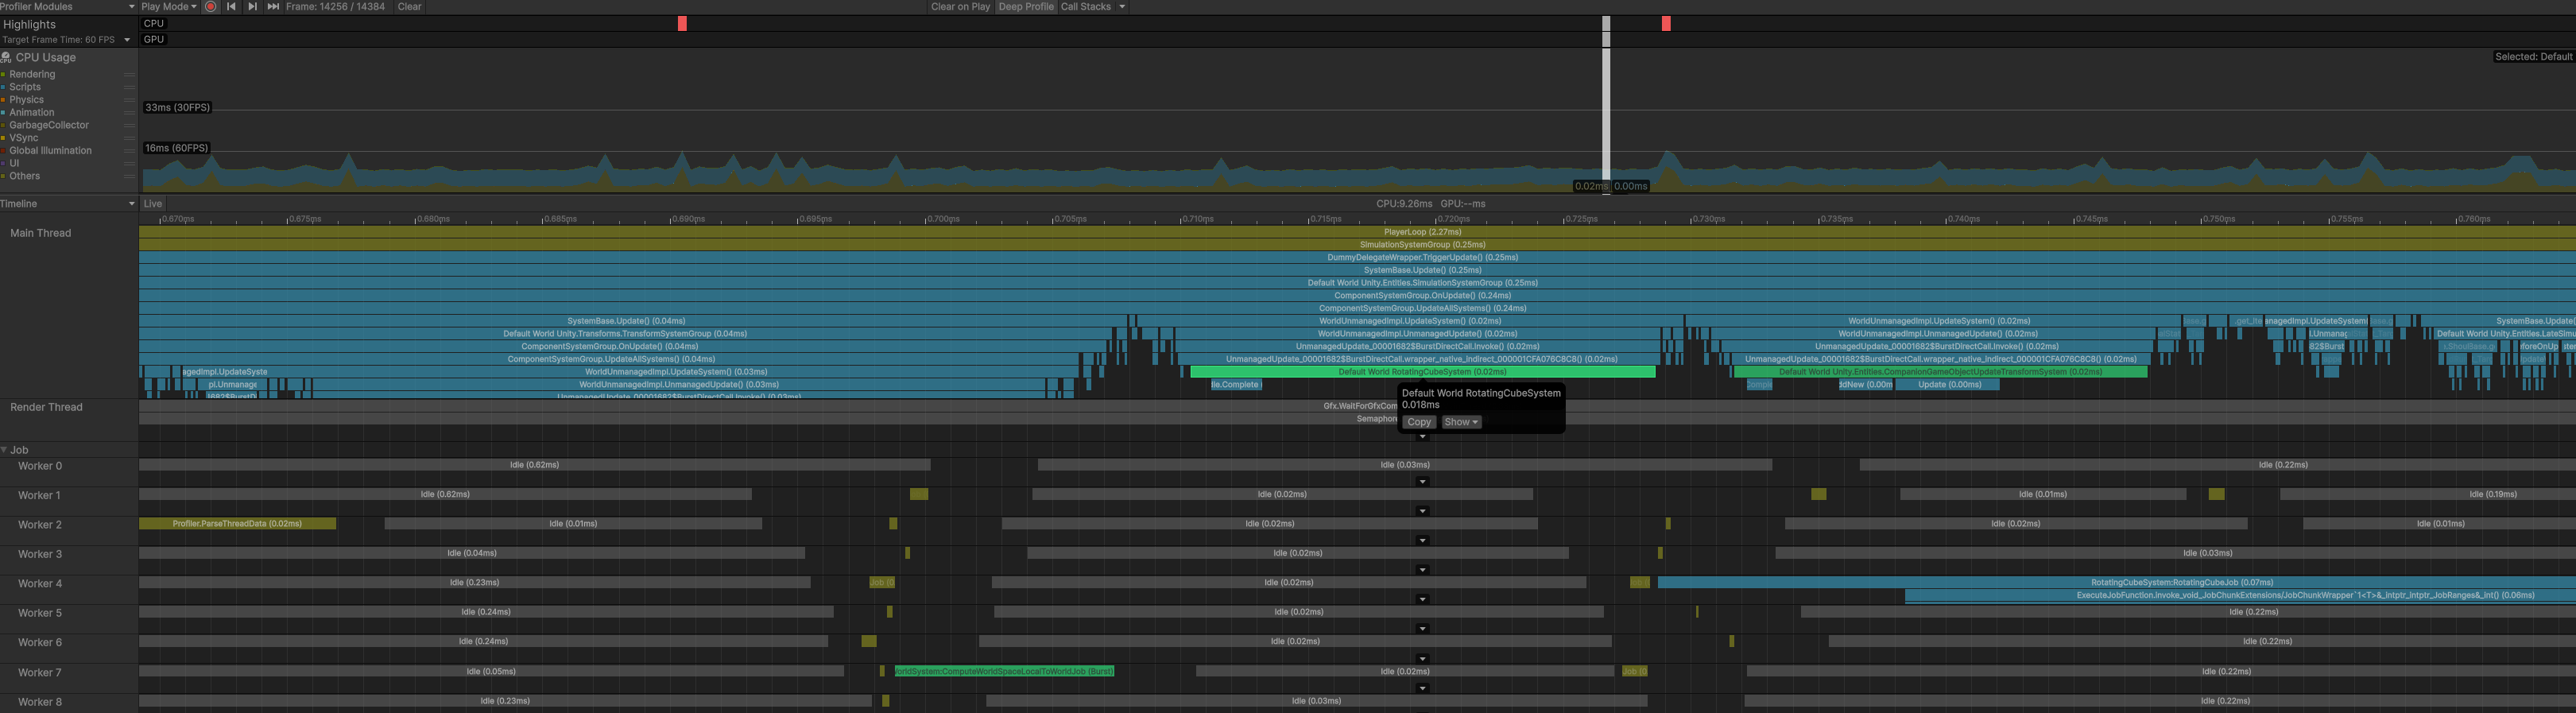The image size is (2576, 713).
Task: Select the Idle (0.62ms) sample on Worker 0
Action: tap(534, 465)
